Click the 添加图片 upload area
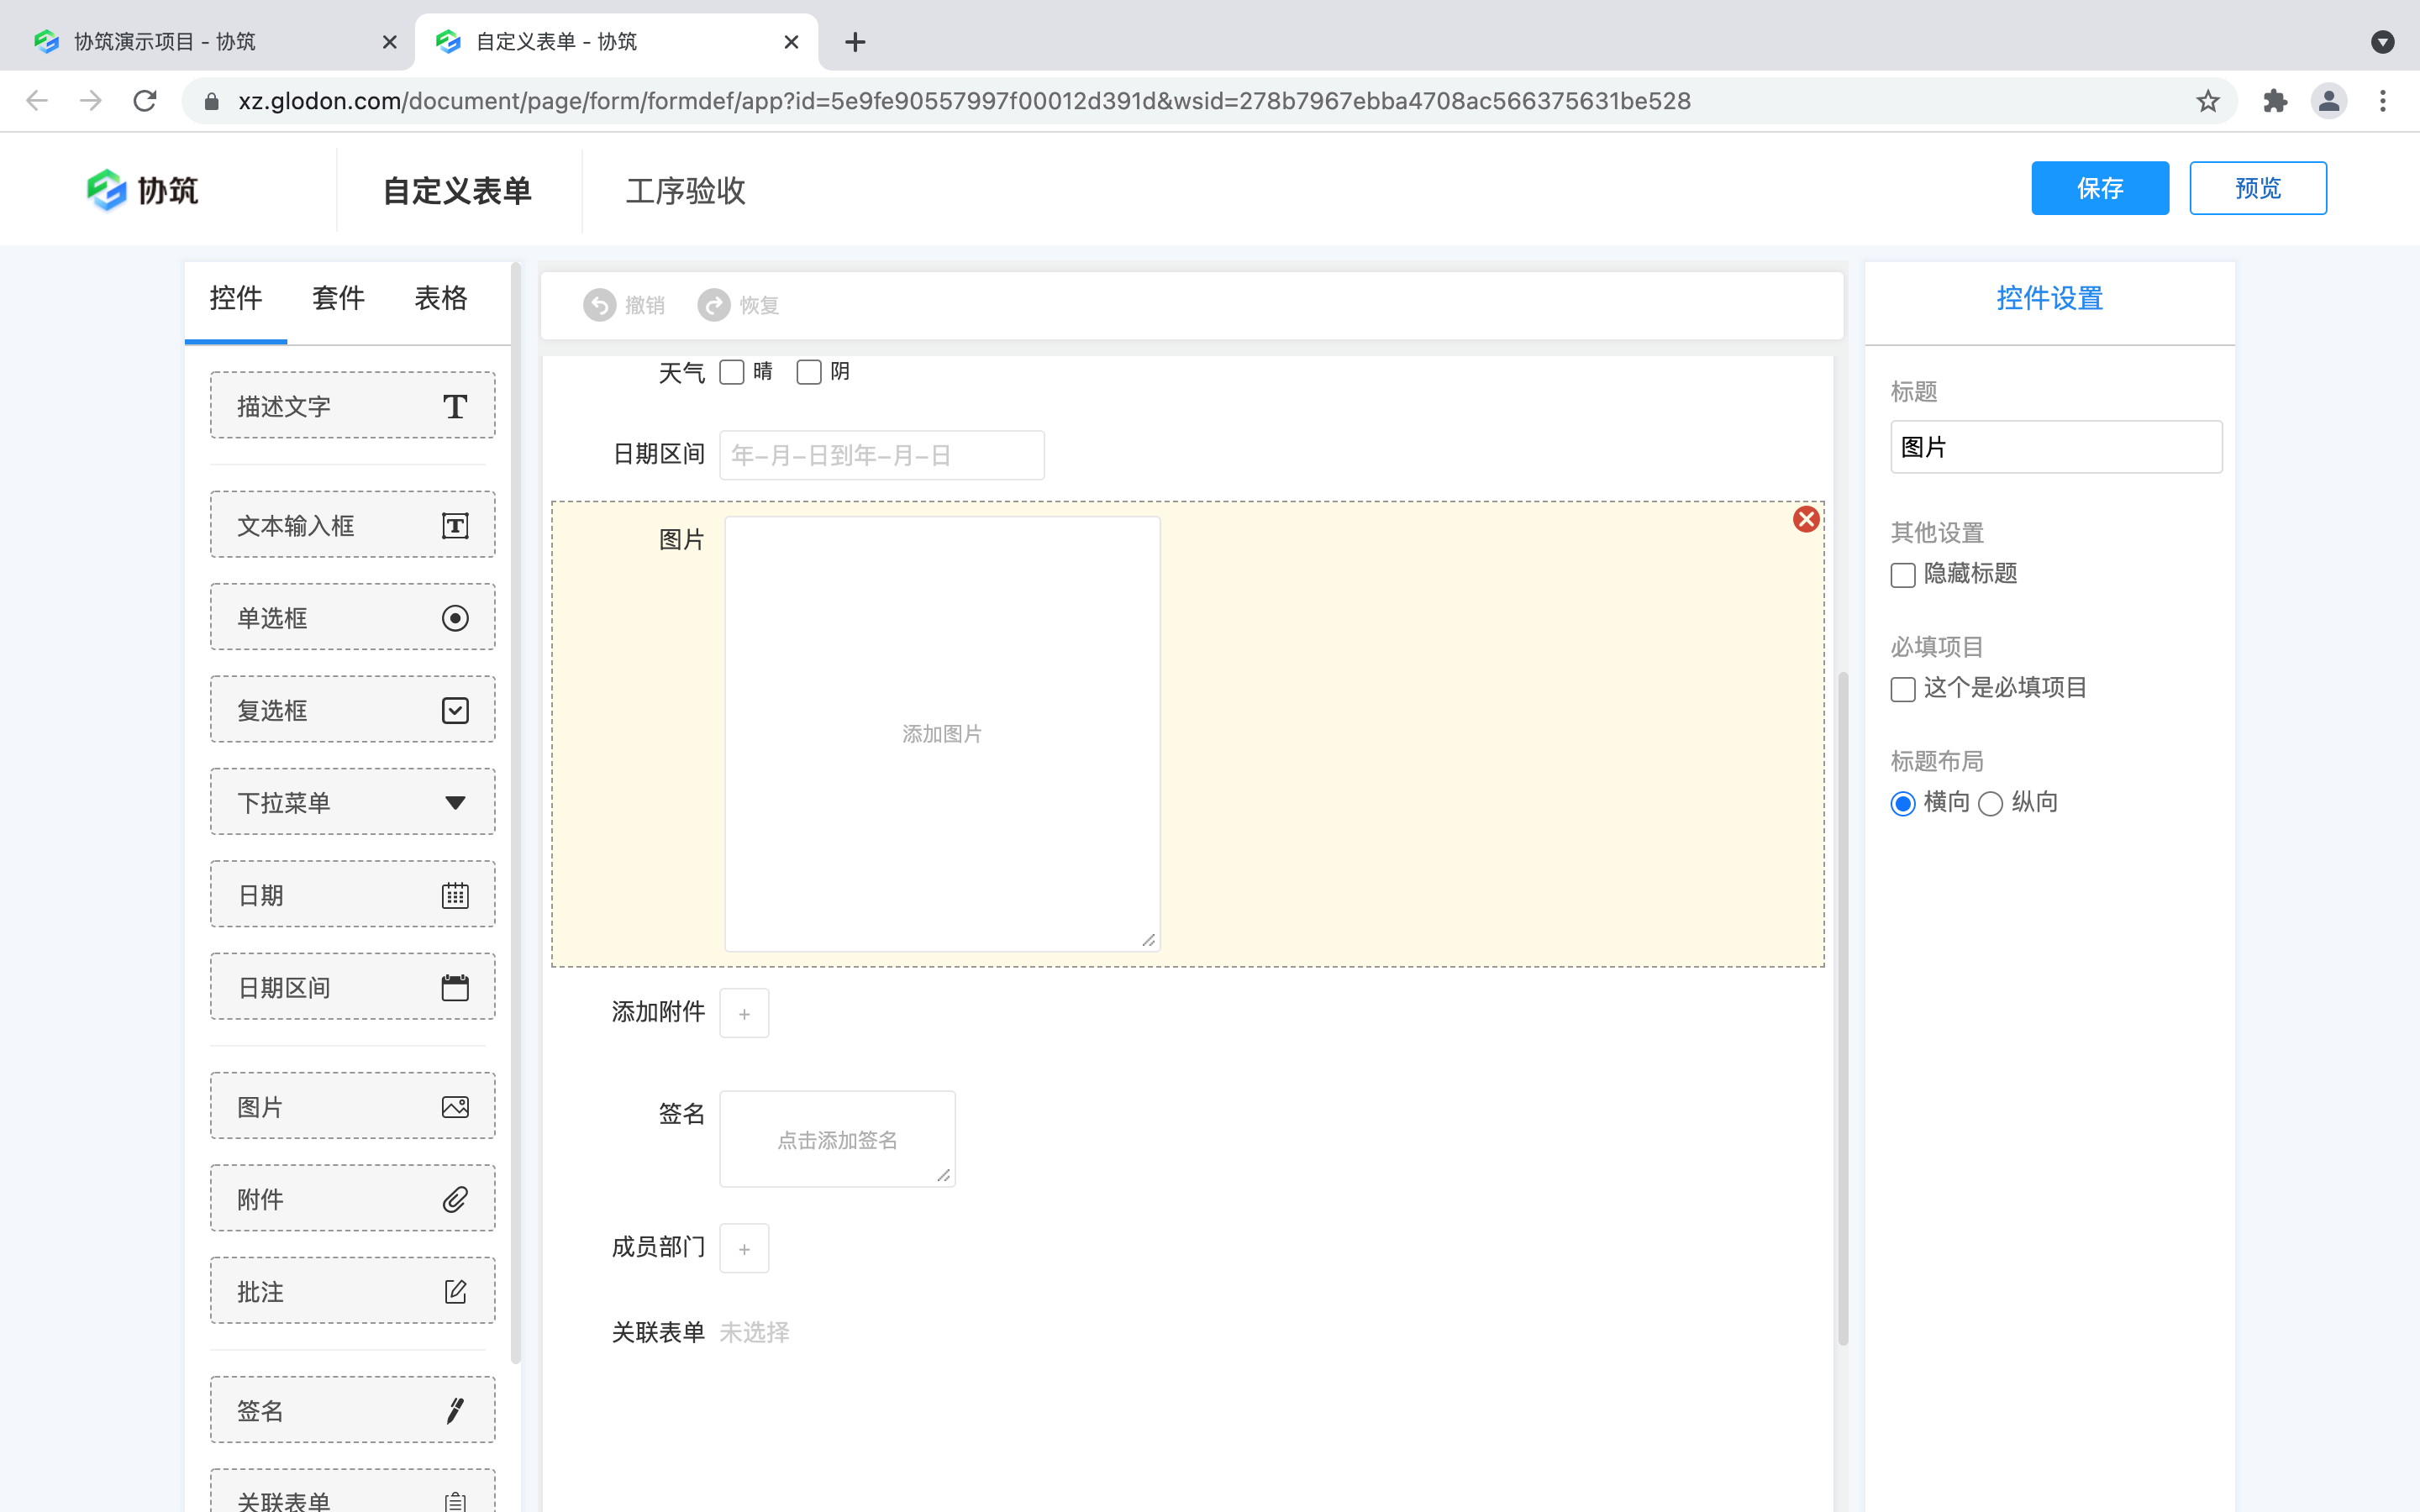Image resolution: width=2420 pixels, height=1512 pixels. pos(941,733)
